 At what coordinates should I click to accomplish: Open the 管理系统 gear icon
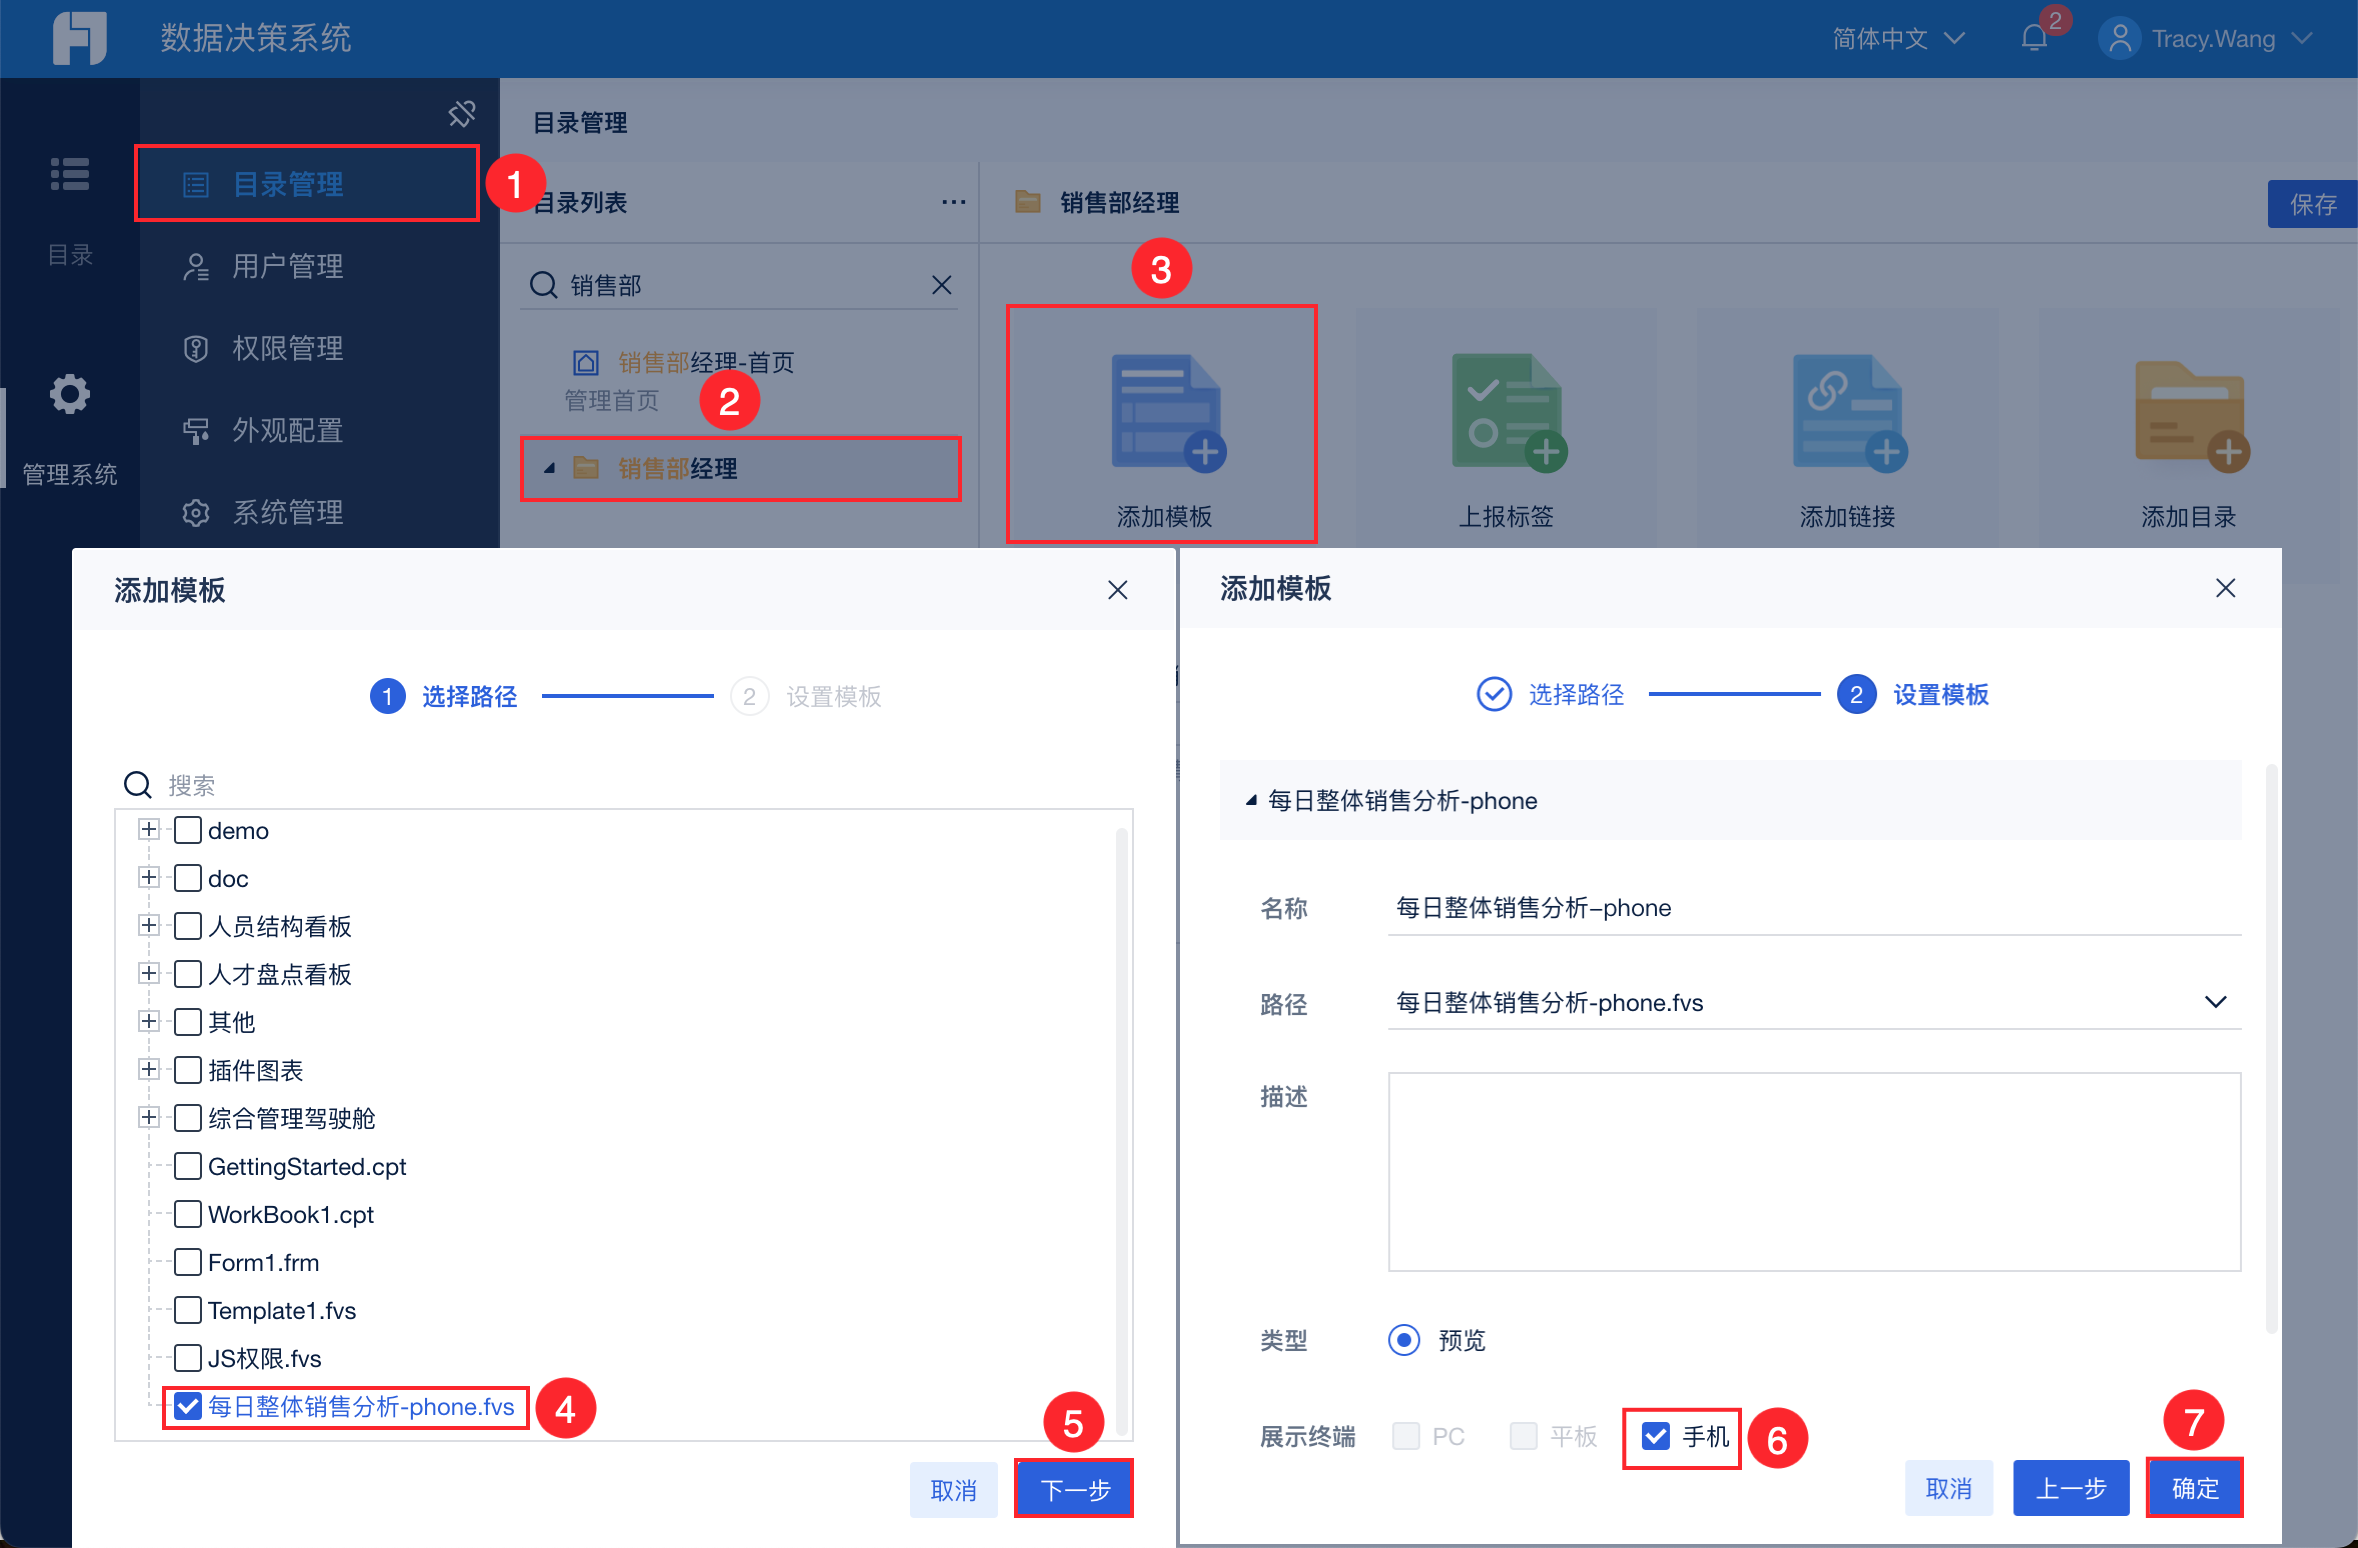(69, 394)
